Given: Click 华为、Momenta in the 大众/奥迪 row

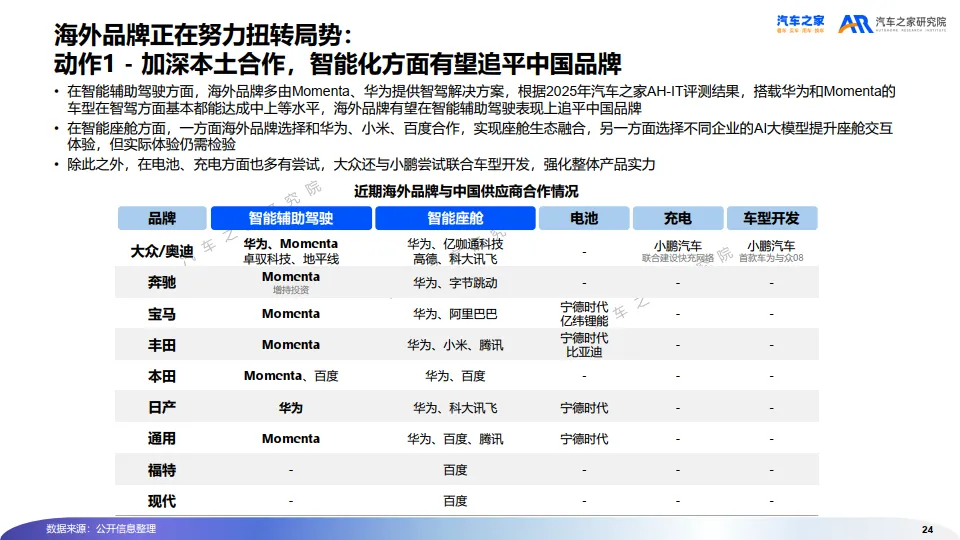Looking at the screenshot, I should pos(291,244).
